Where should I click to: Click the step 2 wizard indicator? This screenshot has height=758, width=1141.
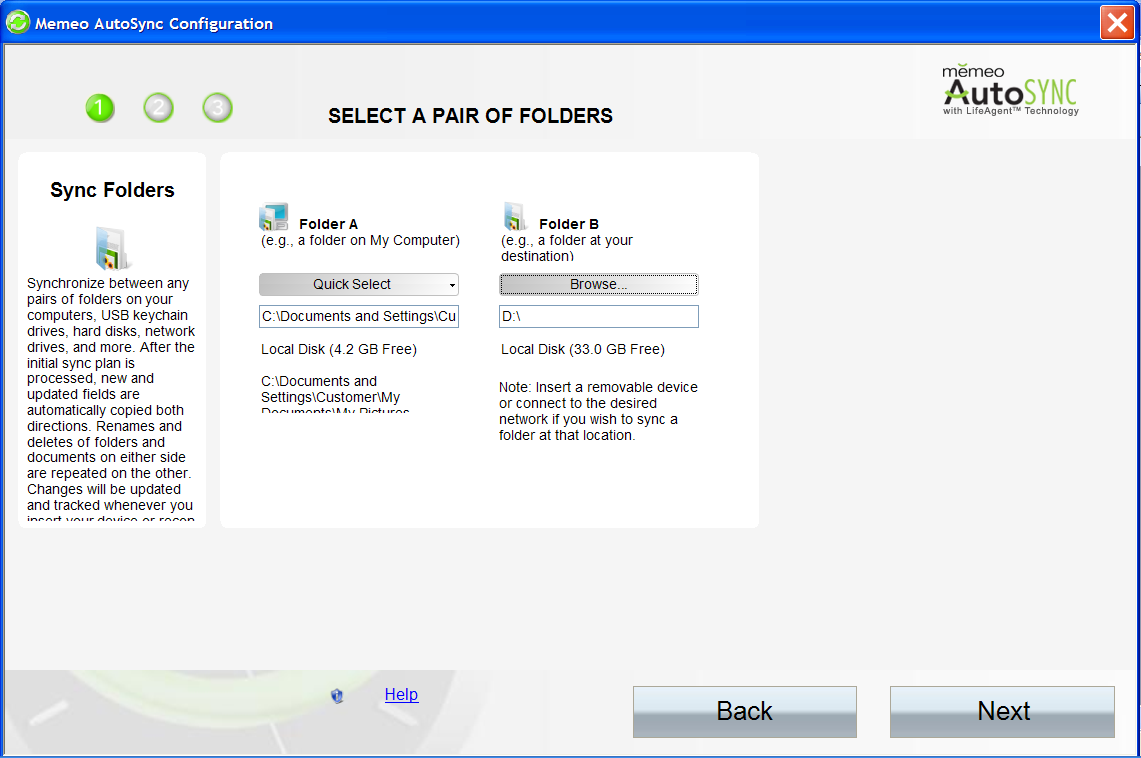pyautogui.click(x=159, y=108)
